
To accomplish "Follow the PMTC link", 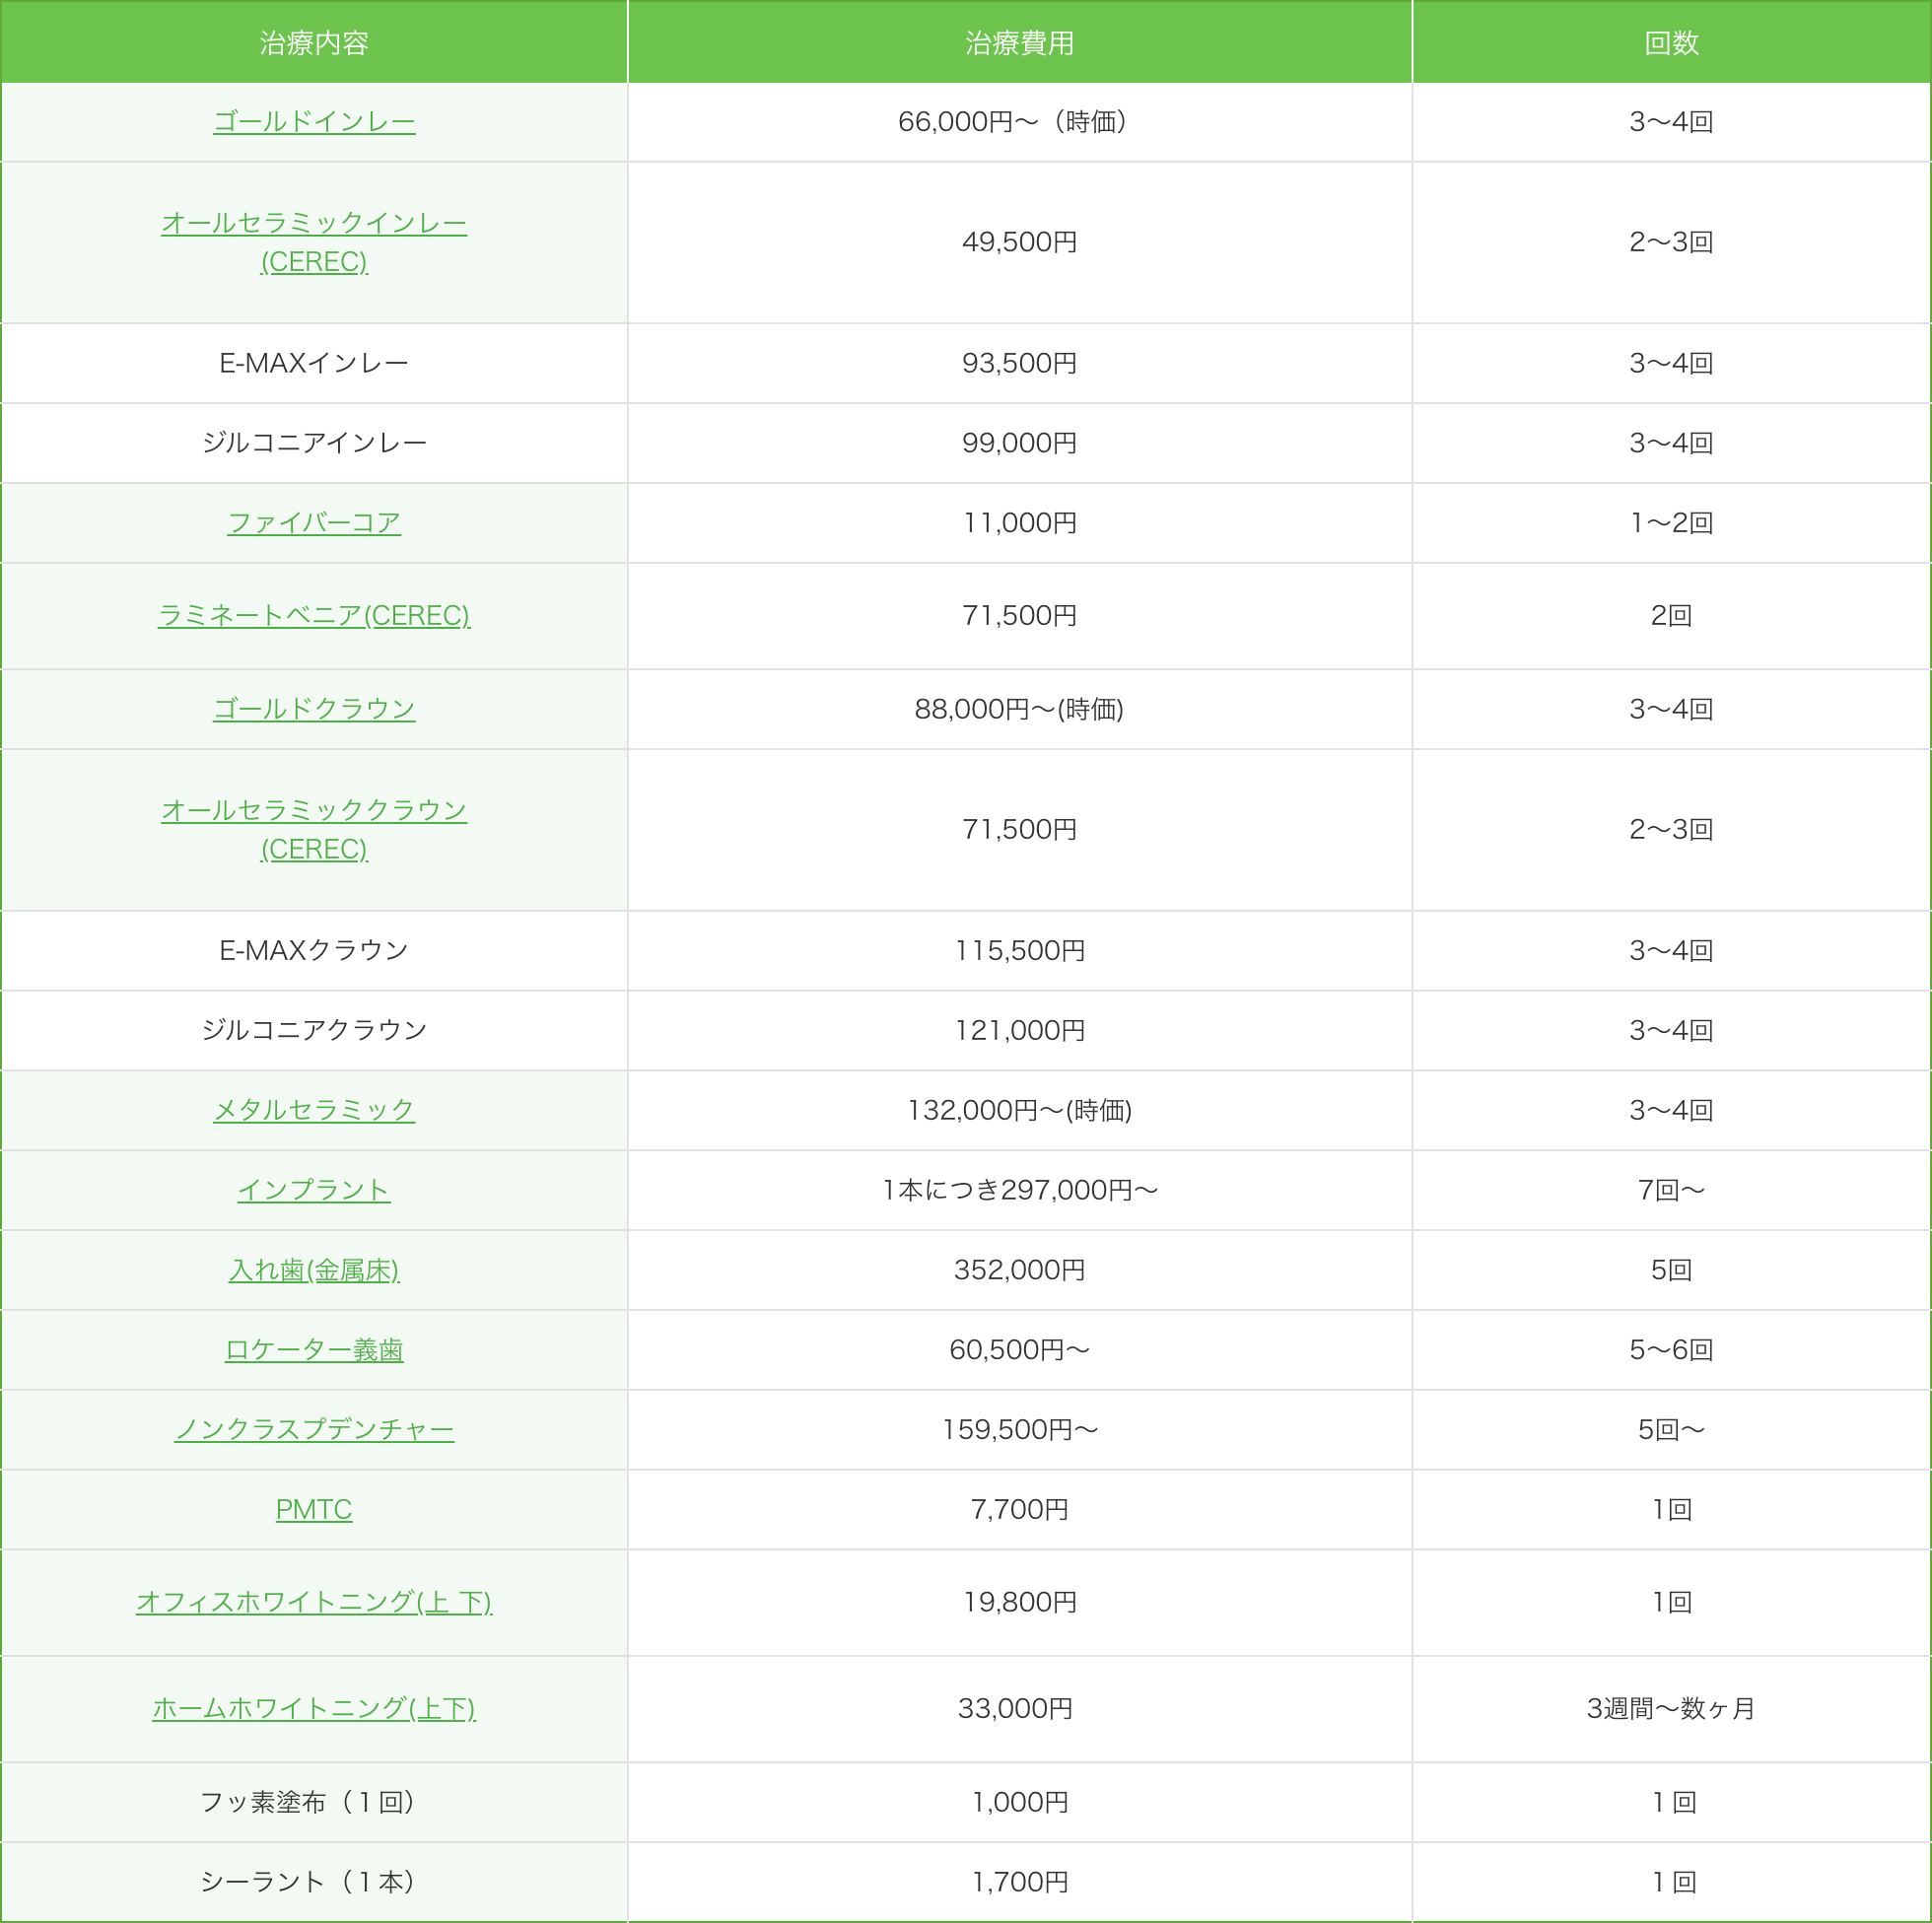I will [x=314, y=1510].
